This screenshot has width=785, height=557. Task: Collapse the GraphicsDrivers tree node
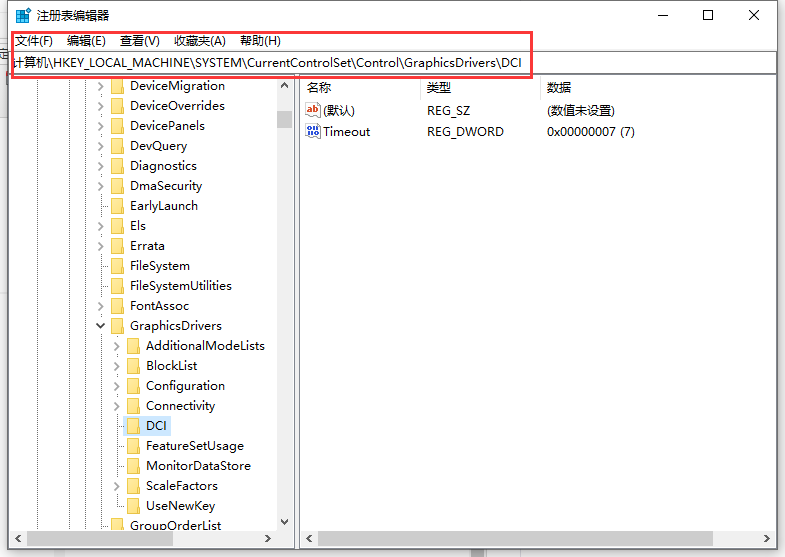pos(100,326)
